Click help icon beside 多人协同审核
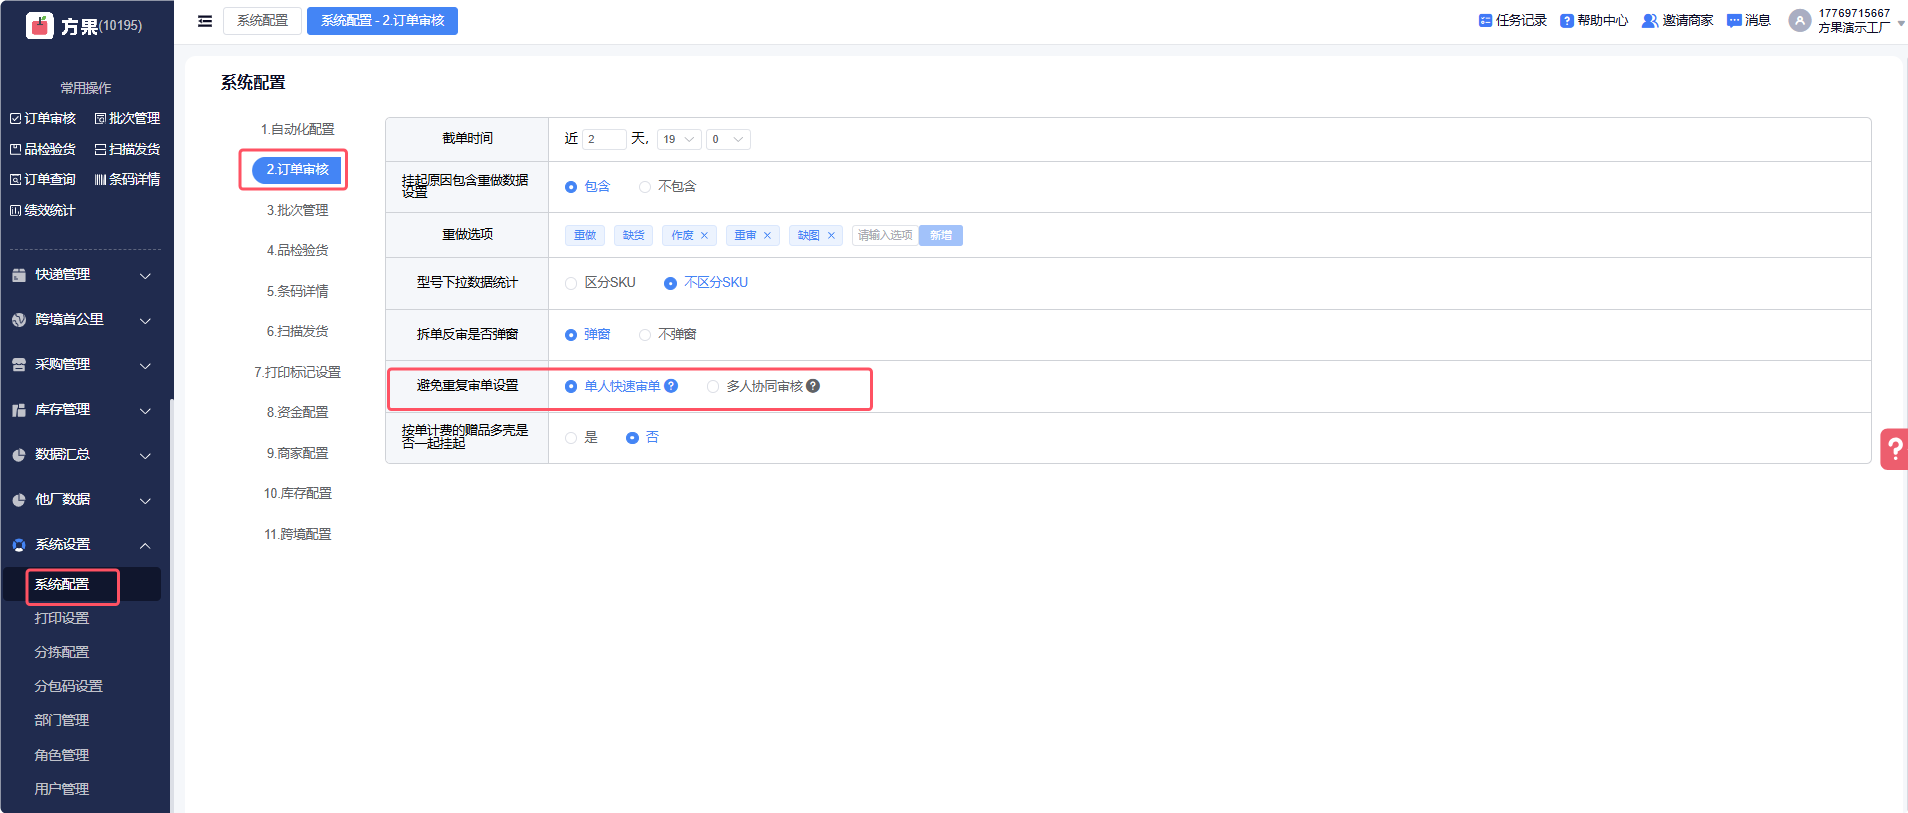This screenshot has width=1908, height=813. tap(813, 386)
